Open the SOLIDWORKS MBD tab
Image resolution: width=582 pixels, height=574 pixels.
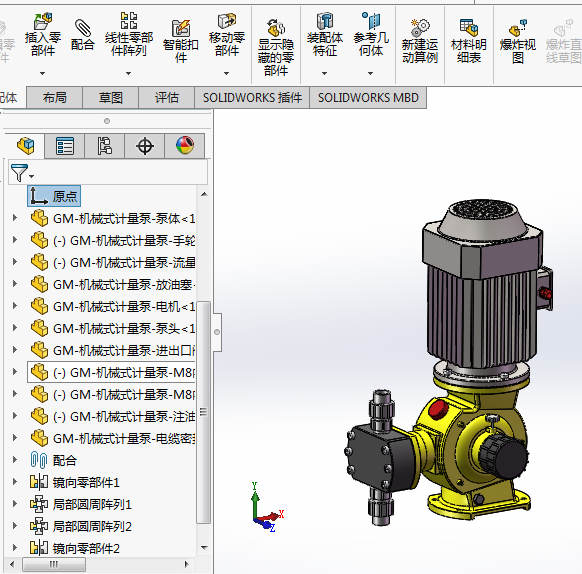pyautogui.click(x=368, y=98)
